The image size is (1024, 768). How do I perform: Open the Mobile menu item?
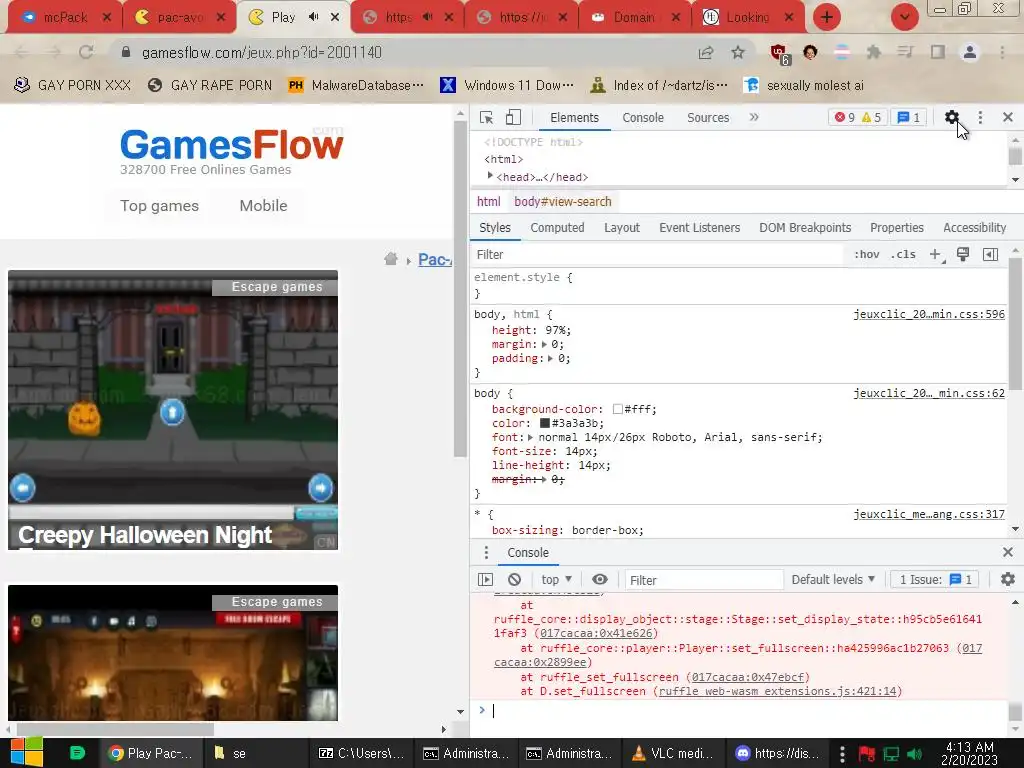(263, 206)
